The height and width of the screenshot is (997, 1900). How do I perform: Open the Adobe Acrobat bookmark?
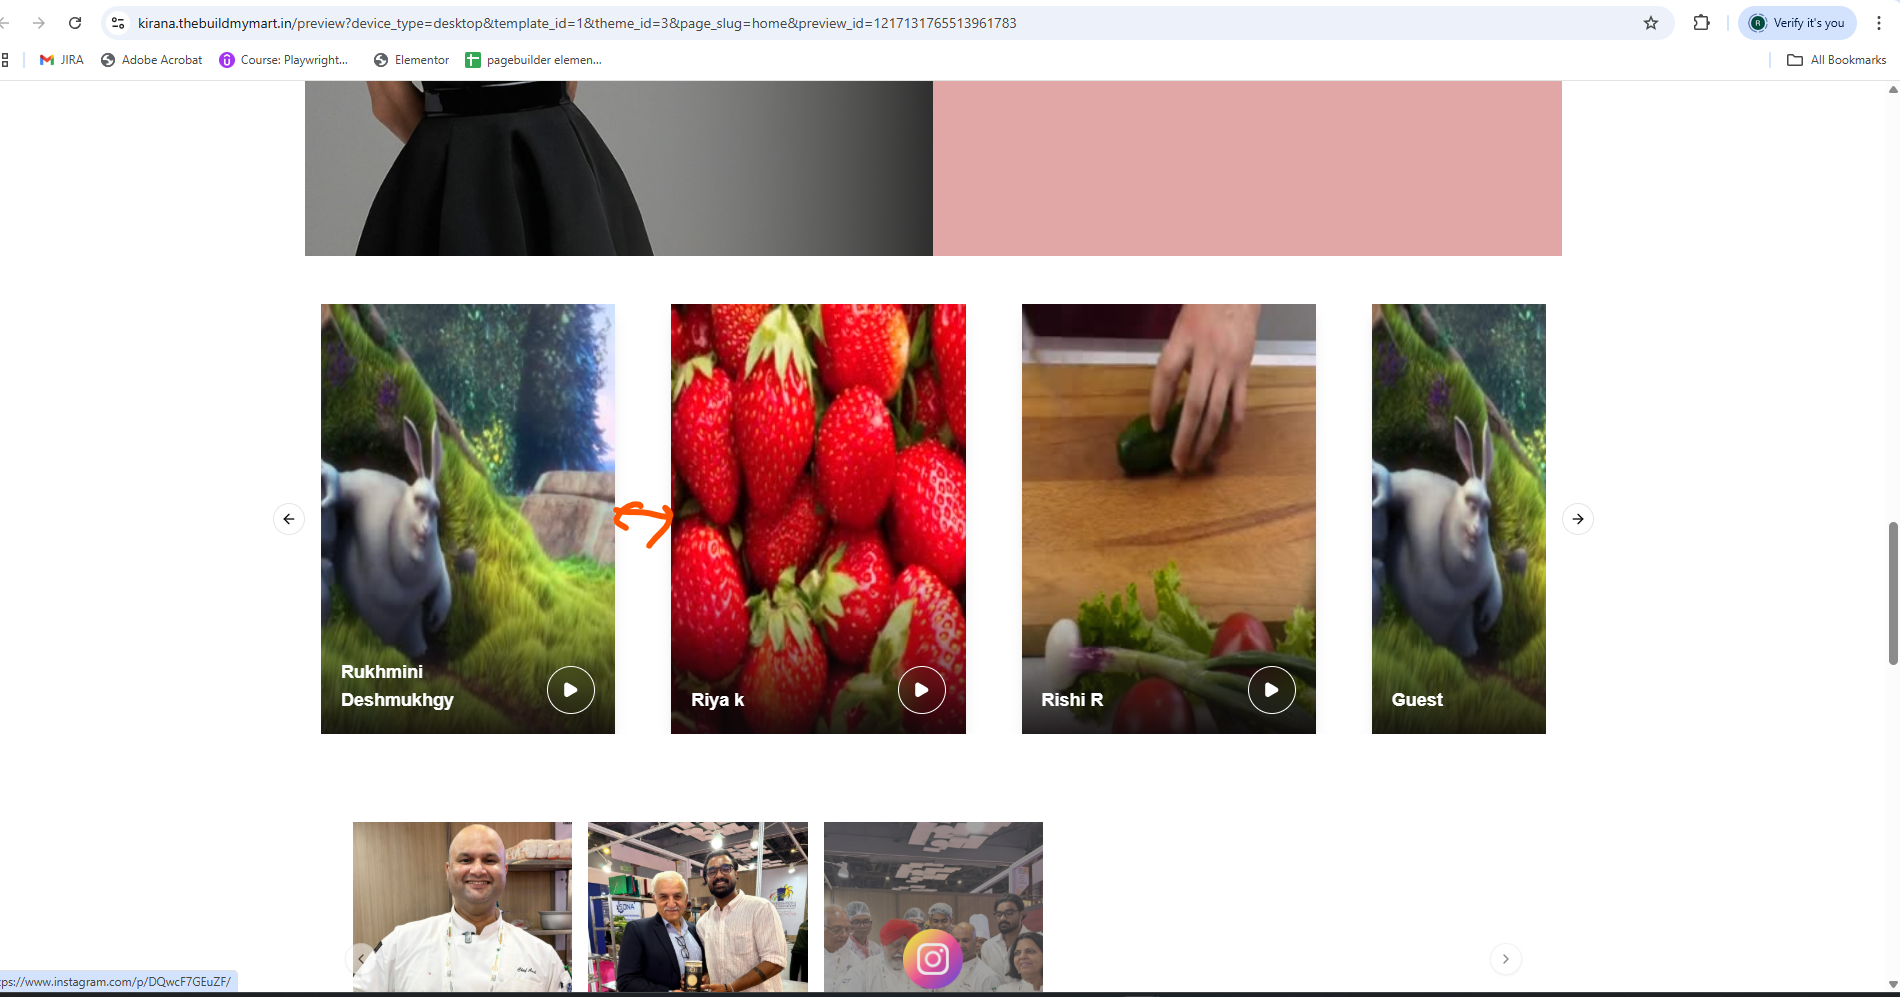[x=152, y=60]
